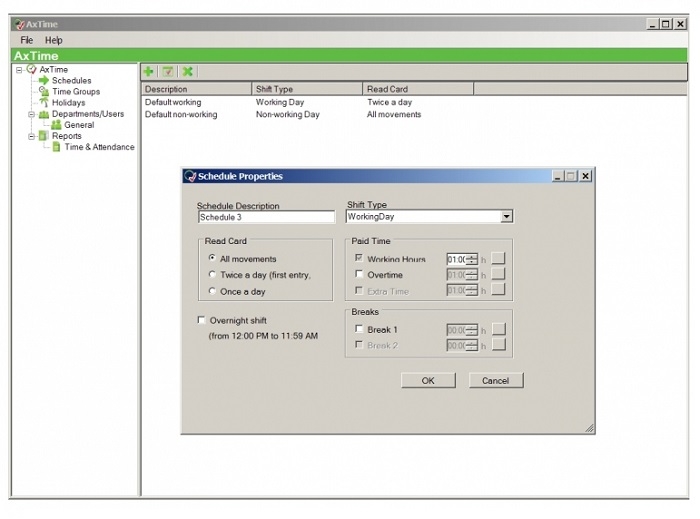Click the green X delete schedule icon
Image resolution: width=700 pixels, height=519 pixels.
tap(187, 71)
